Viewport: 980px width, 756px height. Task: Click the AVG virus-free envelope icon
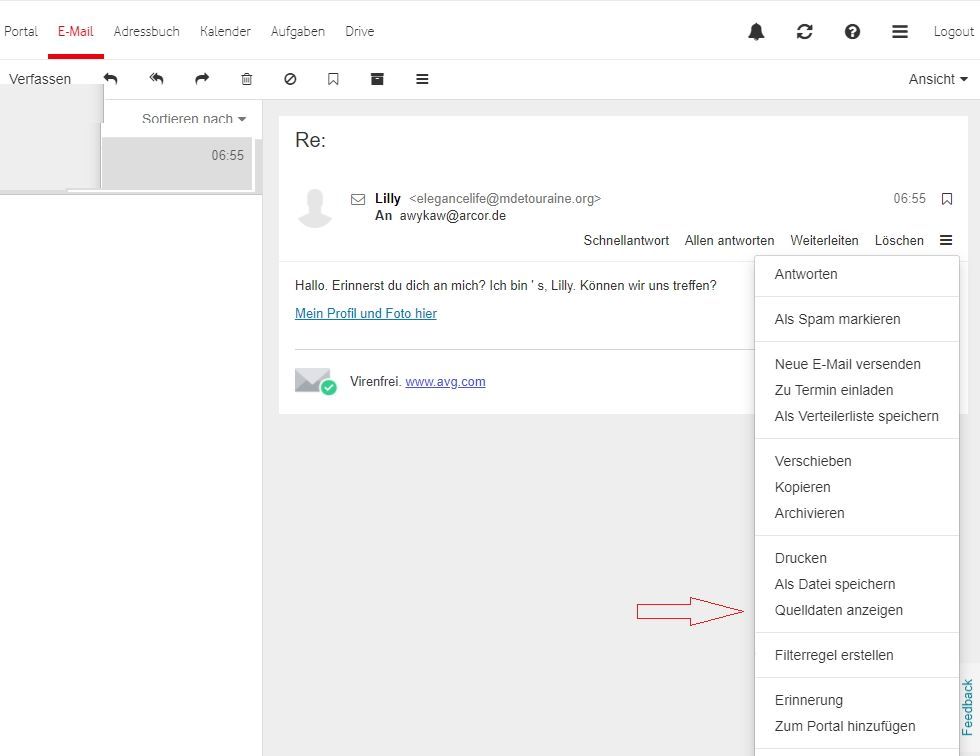pyautogui.click(x=316, y=381)
